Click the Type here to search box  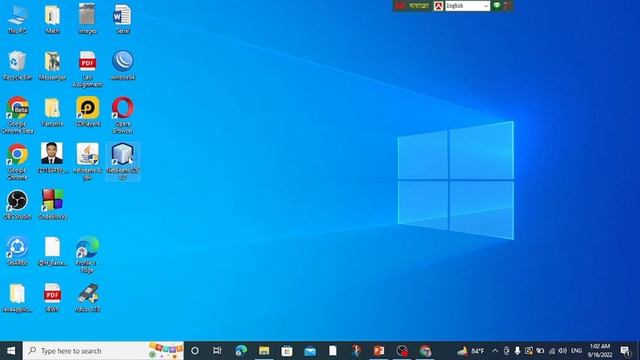[103, 351]
